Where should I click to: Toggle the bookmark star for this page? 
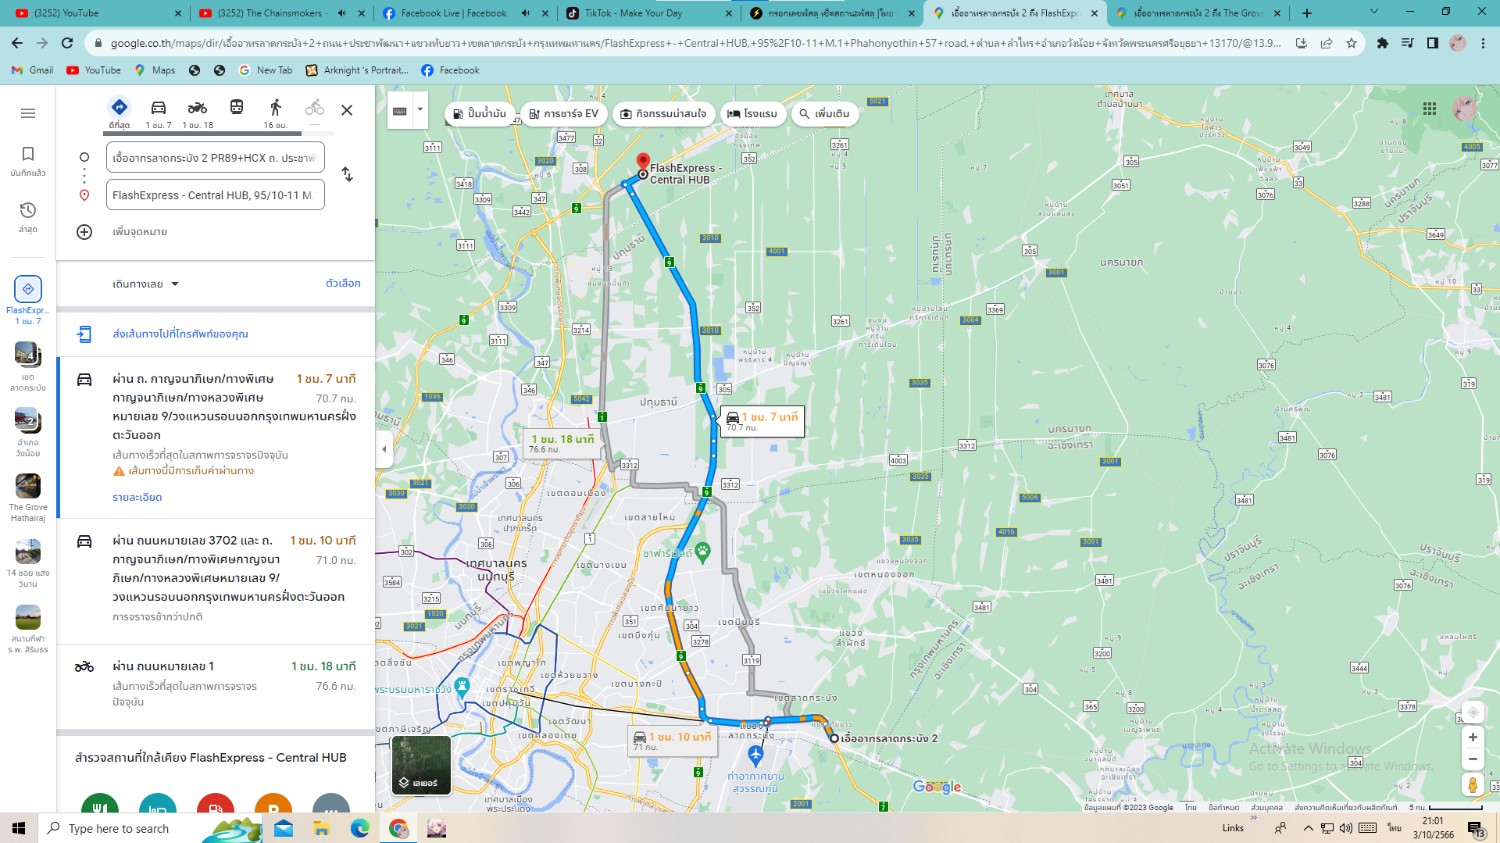[x=1351, y=43]
